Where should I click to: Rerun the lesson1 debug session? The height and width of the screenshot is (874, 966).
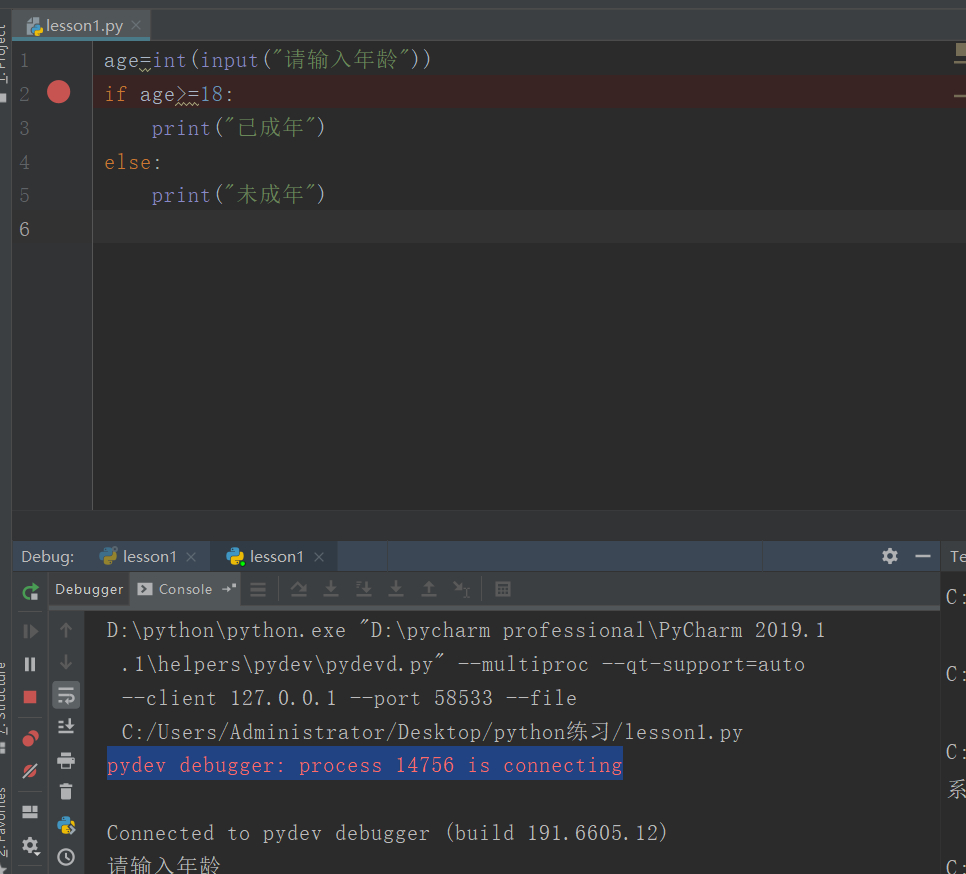coord(30,591)
